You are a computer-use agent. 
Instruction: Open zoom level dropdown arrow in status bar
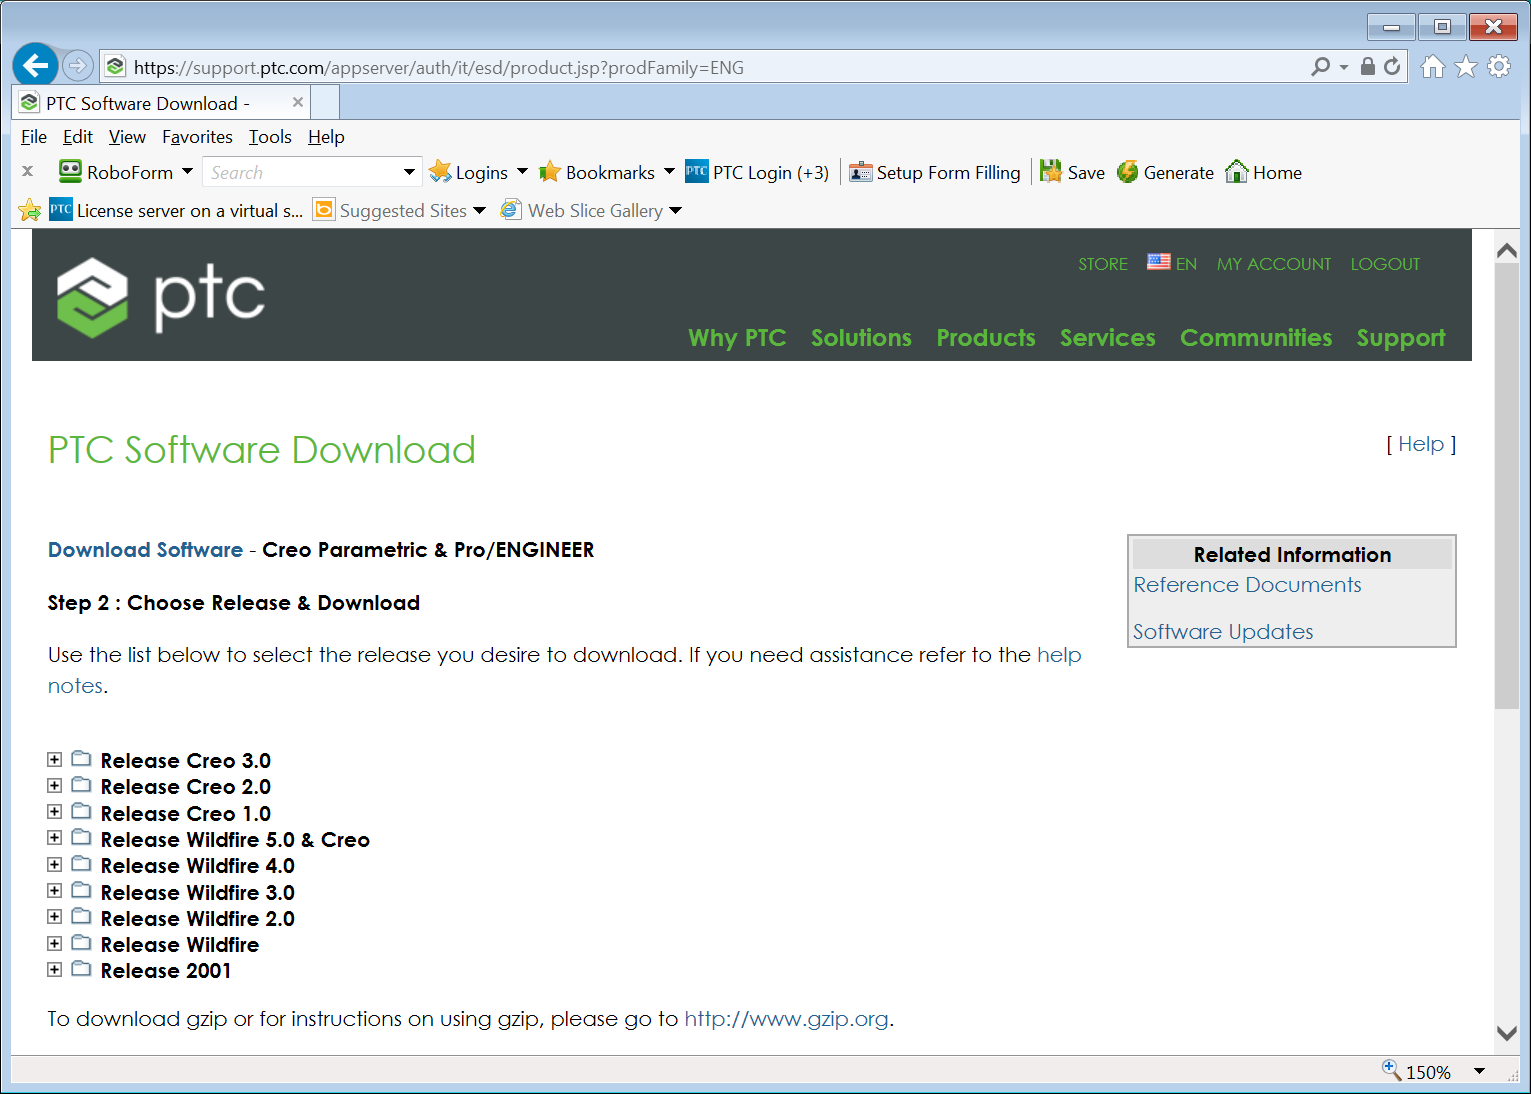coord(1479,1071)
